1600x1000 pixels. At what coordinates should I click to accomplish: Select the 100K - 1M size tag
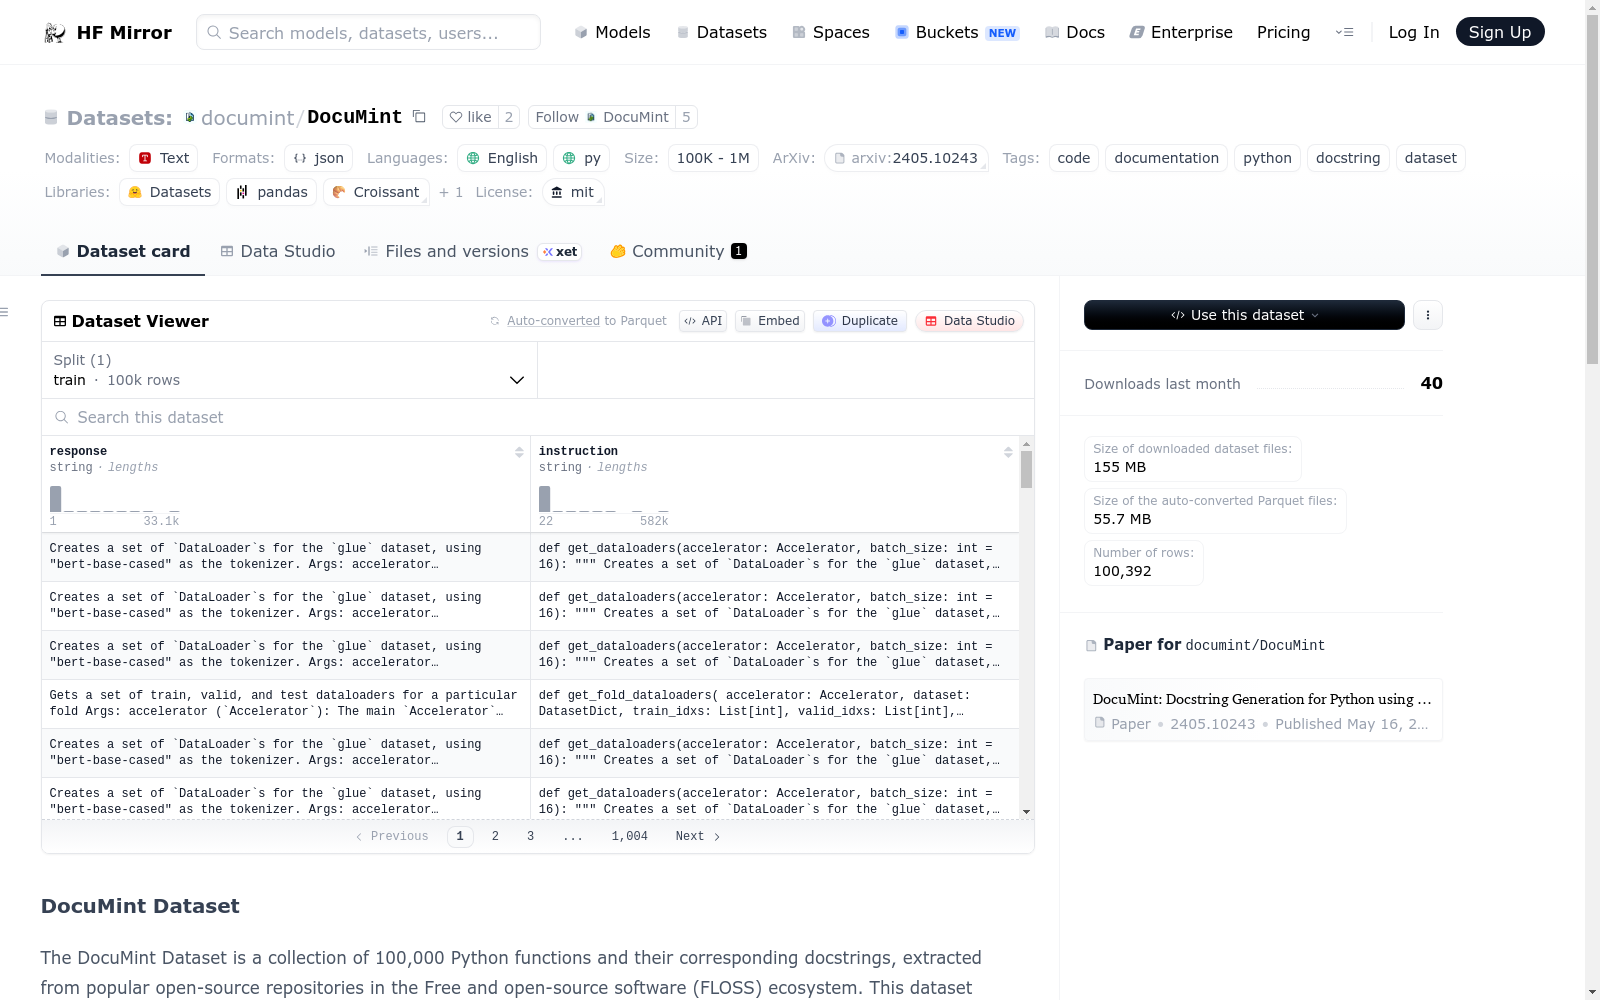pyautogui.click(x=713, y=158)
